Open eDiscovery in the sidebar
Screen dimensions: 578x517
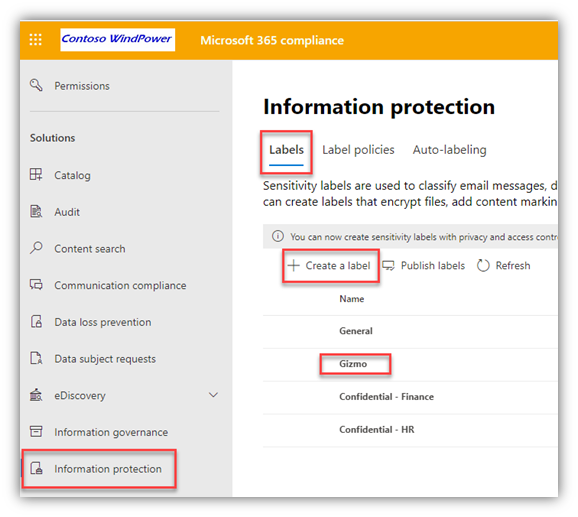[80, 395]
